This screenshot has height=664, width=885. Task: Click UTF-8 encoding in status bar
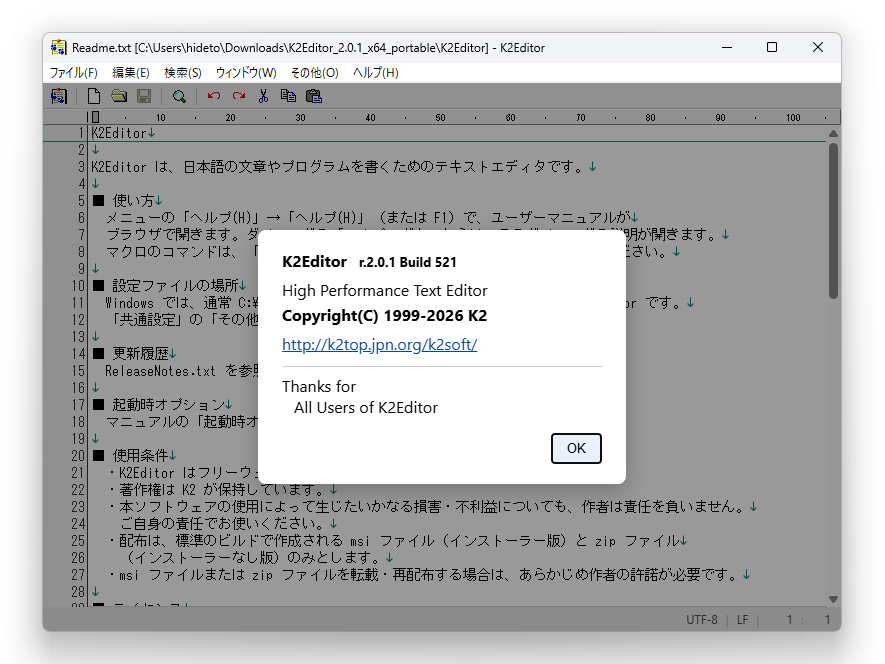pyautogui.click(x=702, y=620)
